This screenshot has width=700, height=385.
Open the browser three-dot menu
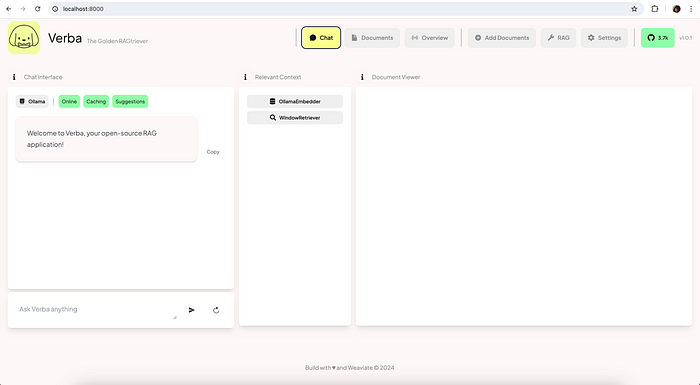691,9
